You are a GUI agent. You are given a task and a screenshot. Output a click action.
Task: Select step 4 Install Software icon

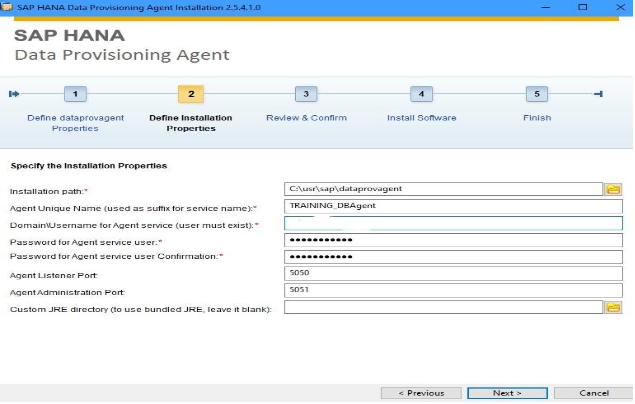tap(421, 94)
